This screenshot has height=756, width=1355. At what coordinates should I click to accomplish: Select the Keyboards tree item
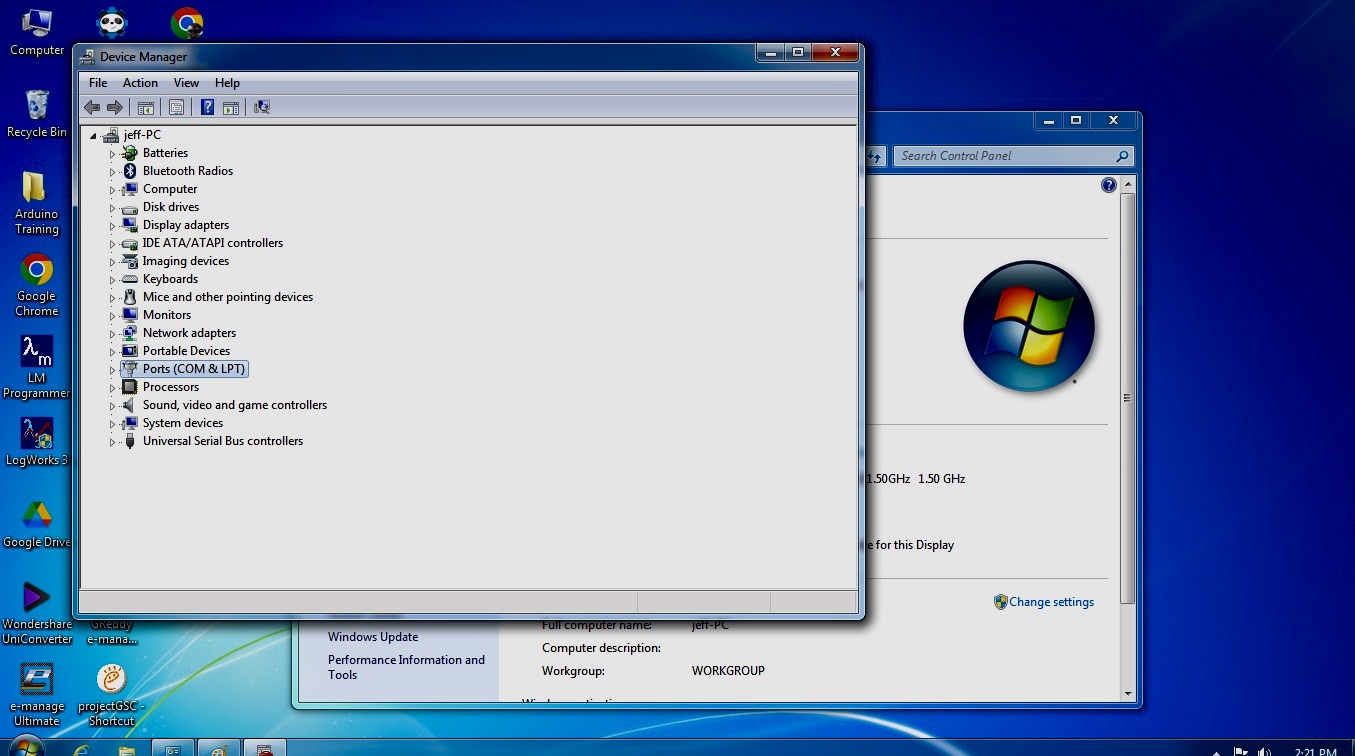pos(170,279)
